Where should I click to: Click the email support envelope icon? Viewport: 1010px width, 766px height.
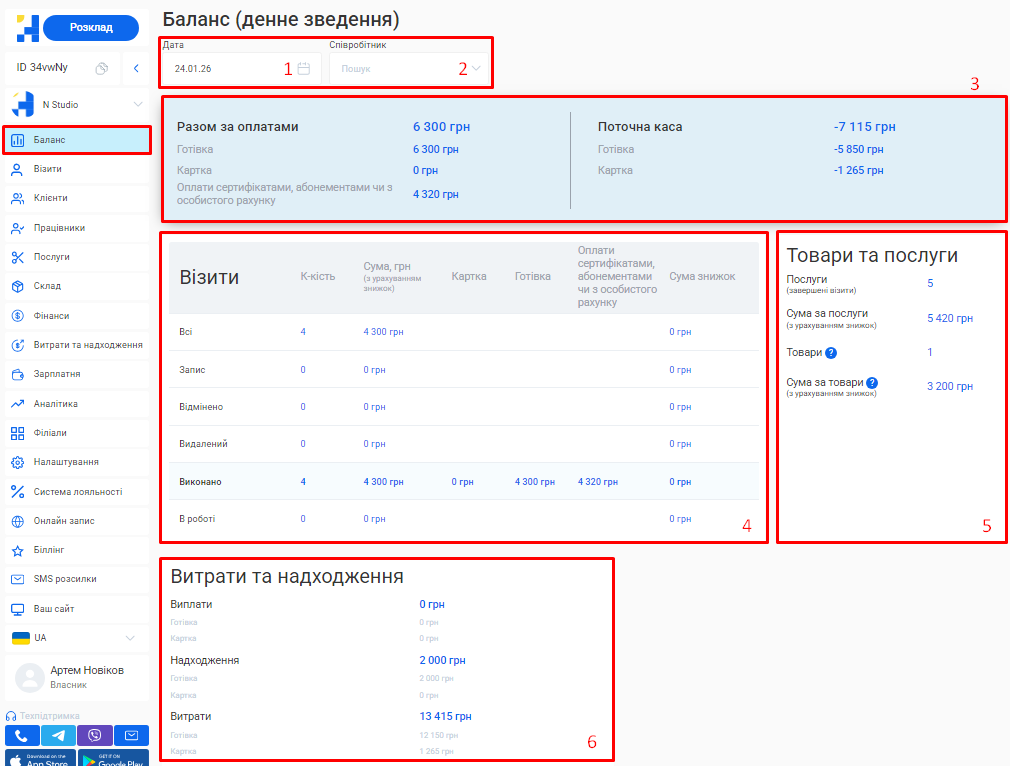click(130, 735)
